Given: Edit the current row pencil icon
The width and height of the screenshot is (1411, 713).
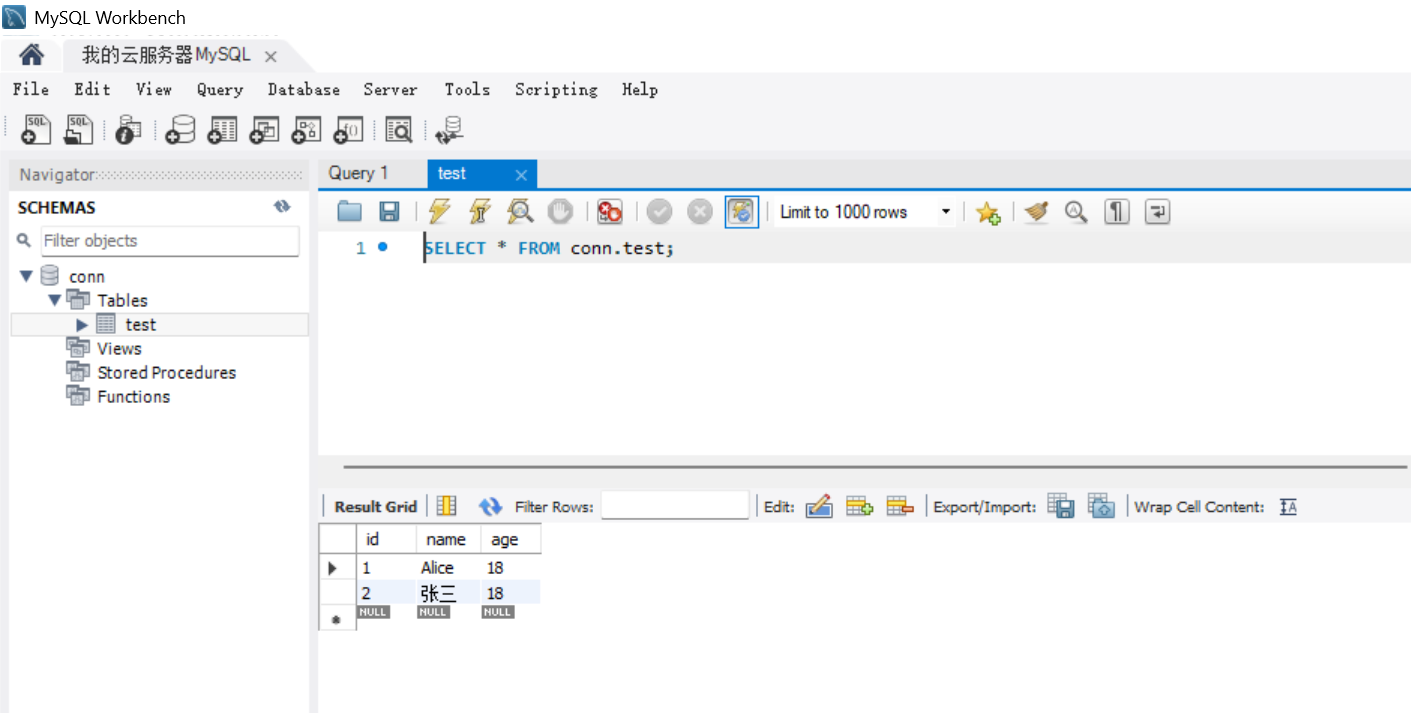Looking at the screenshot, I should [819, 506].
